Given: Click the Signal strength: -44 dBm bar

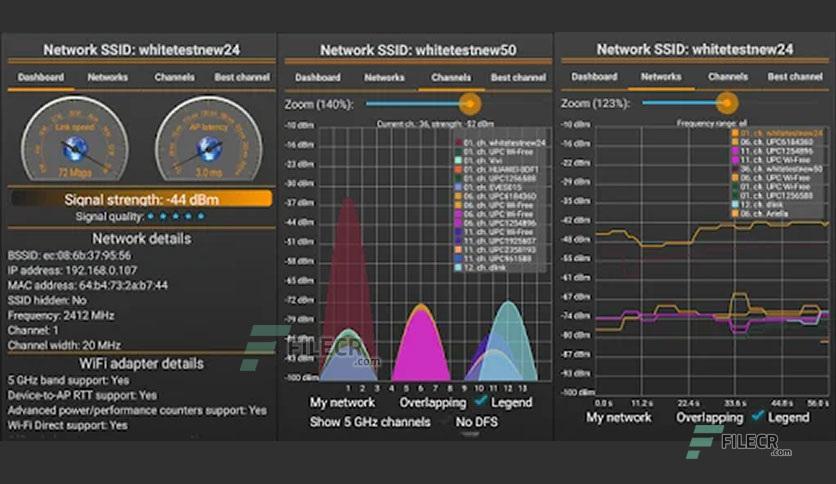Looking at the screenshot, I should pos(141,199).
